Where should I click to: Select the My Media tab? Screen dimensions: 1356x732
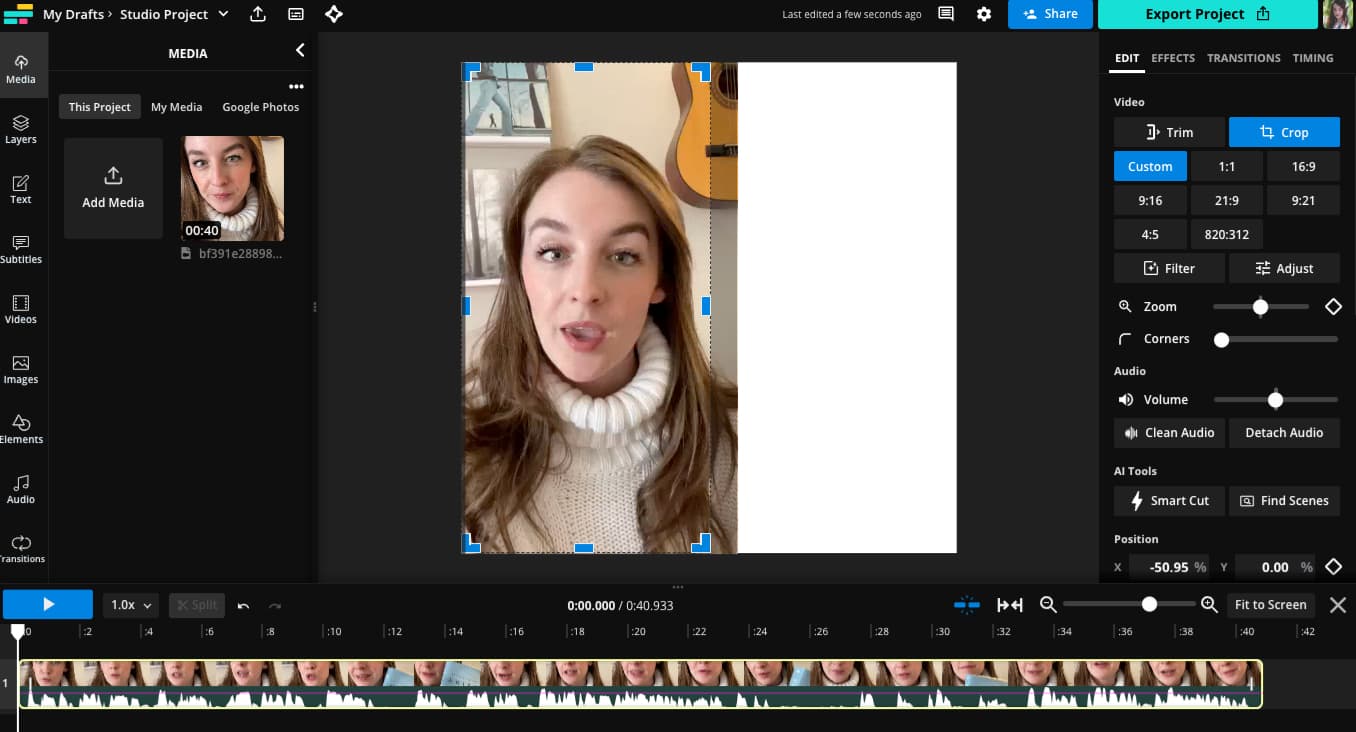pos(177,107)
